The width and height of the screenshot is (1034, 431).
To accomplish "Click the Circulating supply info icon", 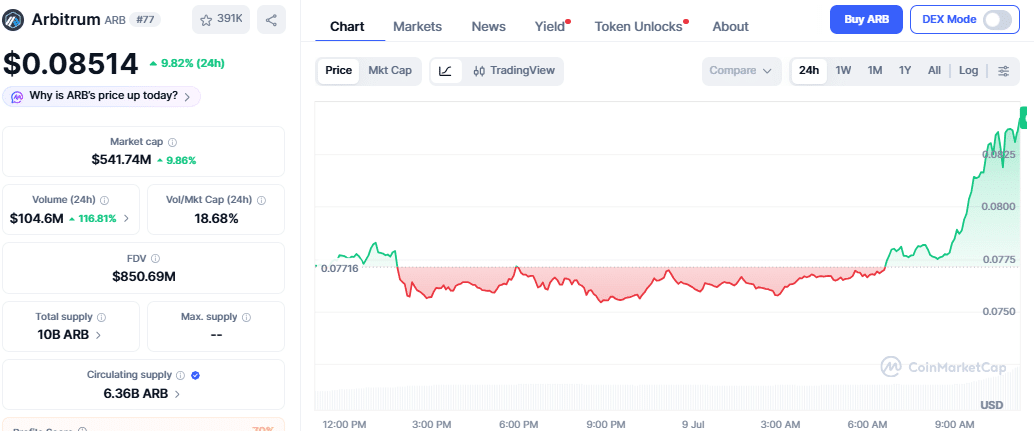I will tap(180, 375).
